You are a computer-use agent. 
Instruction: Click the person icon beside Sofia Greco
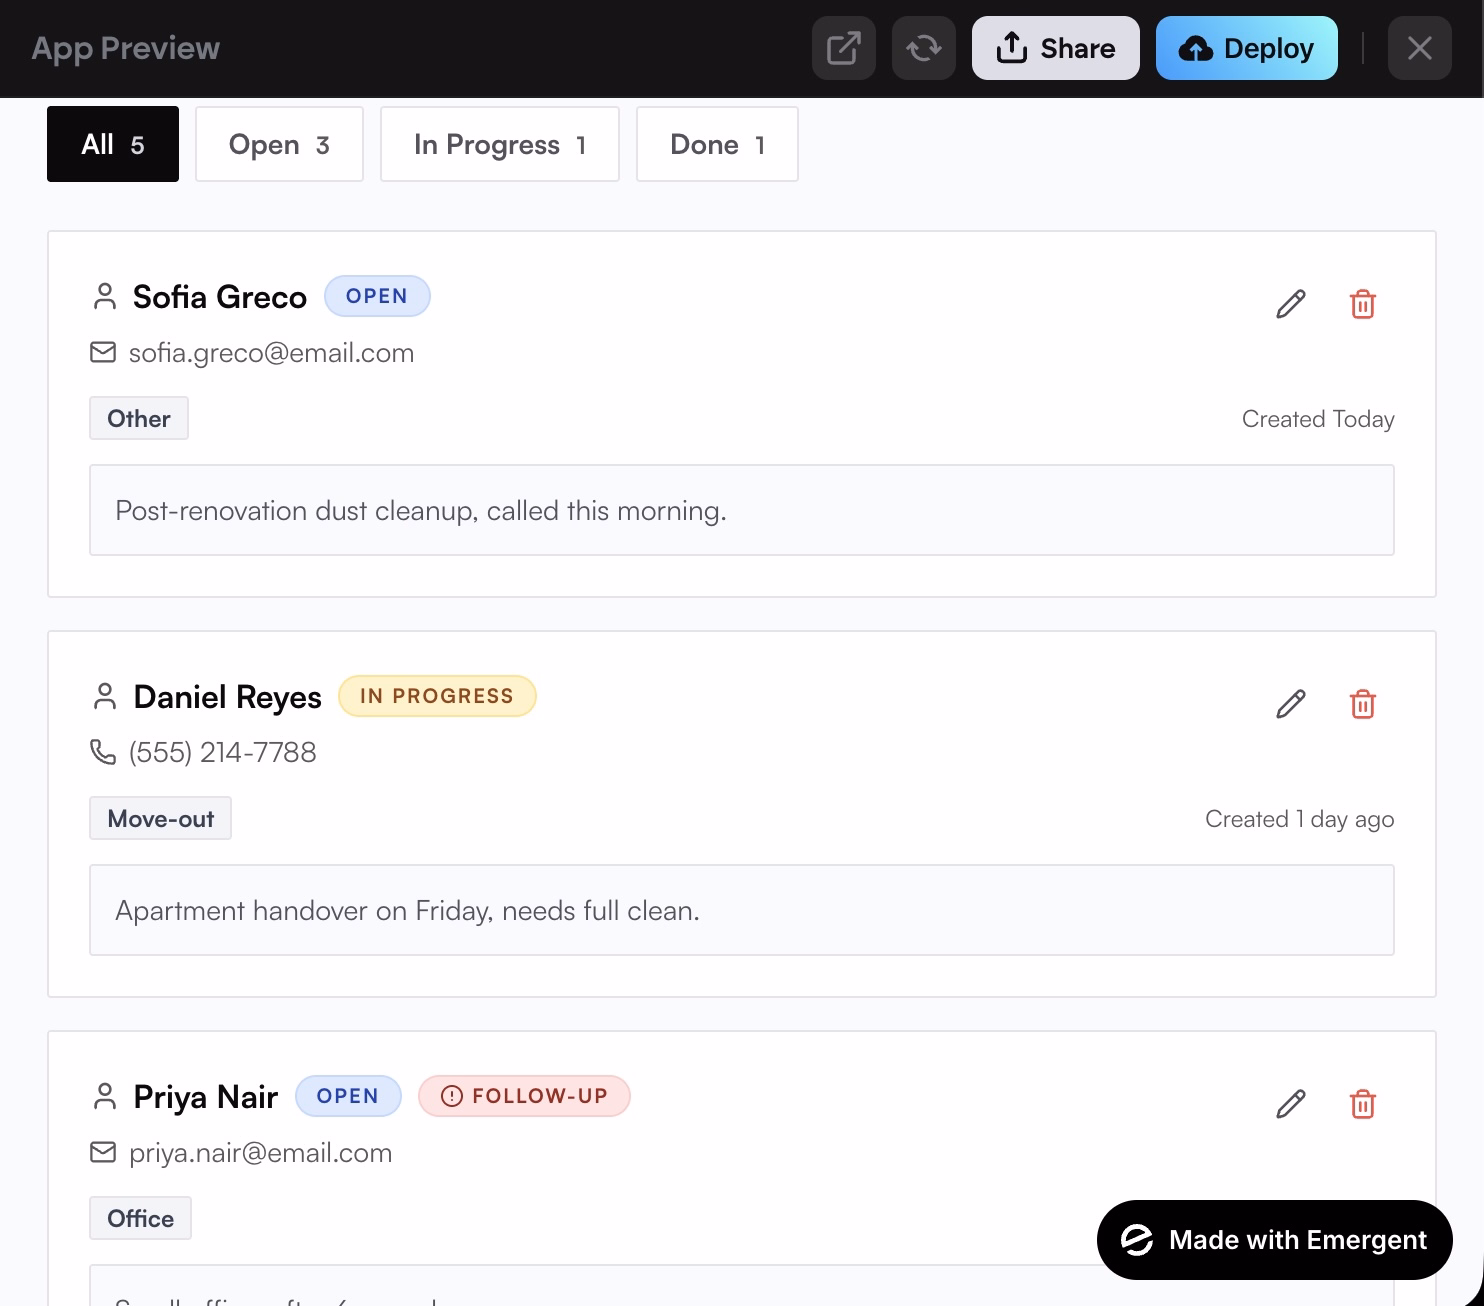(104, 296)
